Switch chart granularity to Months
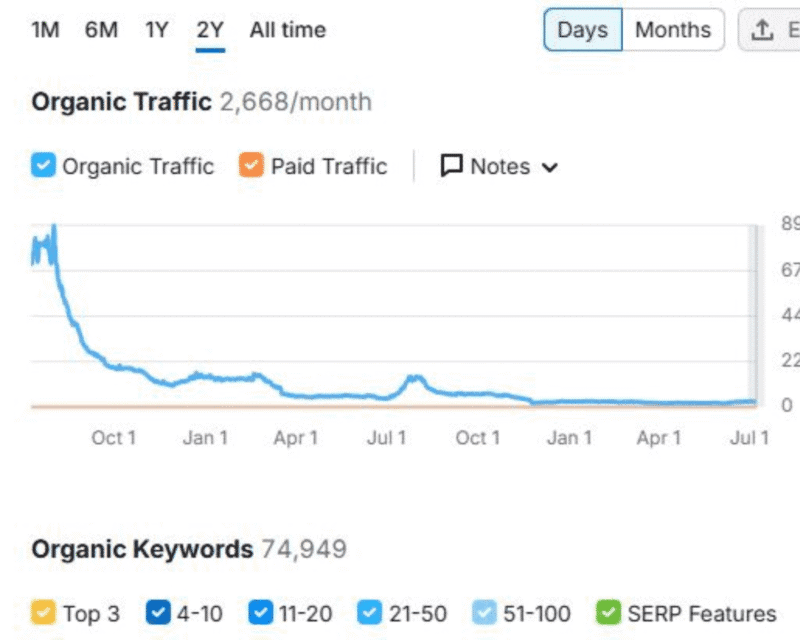Image resolution: width=800 pixels, height=640 pixels. pyautogui.click(x=673, y=30)
